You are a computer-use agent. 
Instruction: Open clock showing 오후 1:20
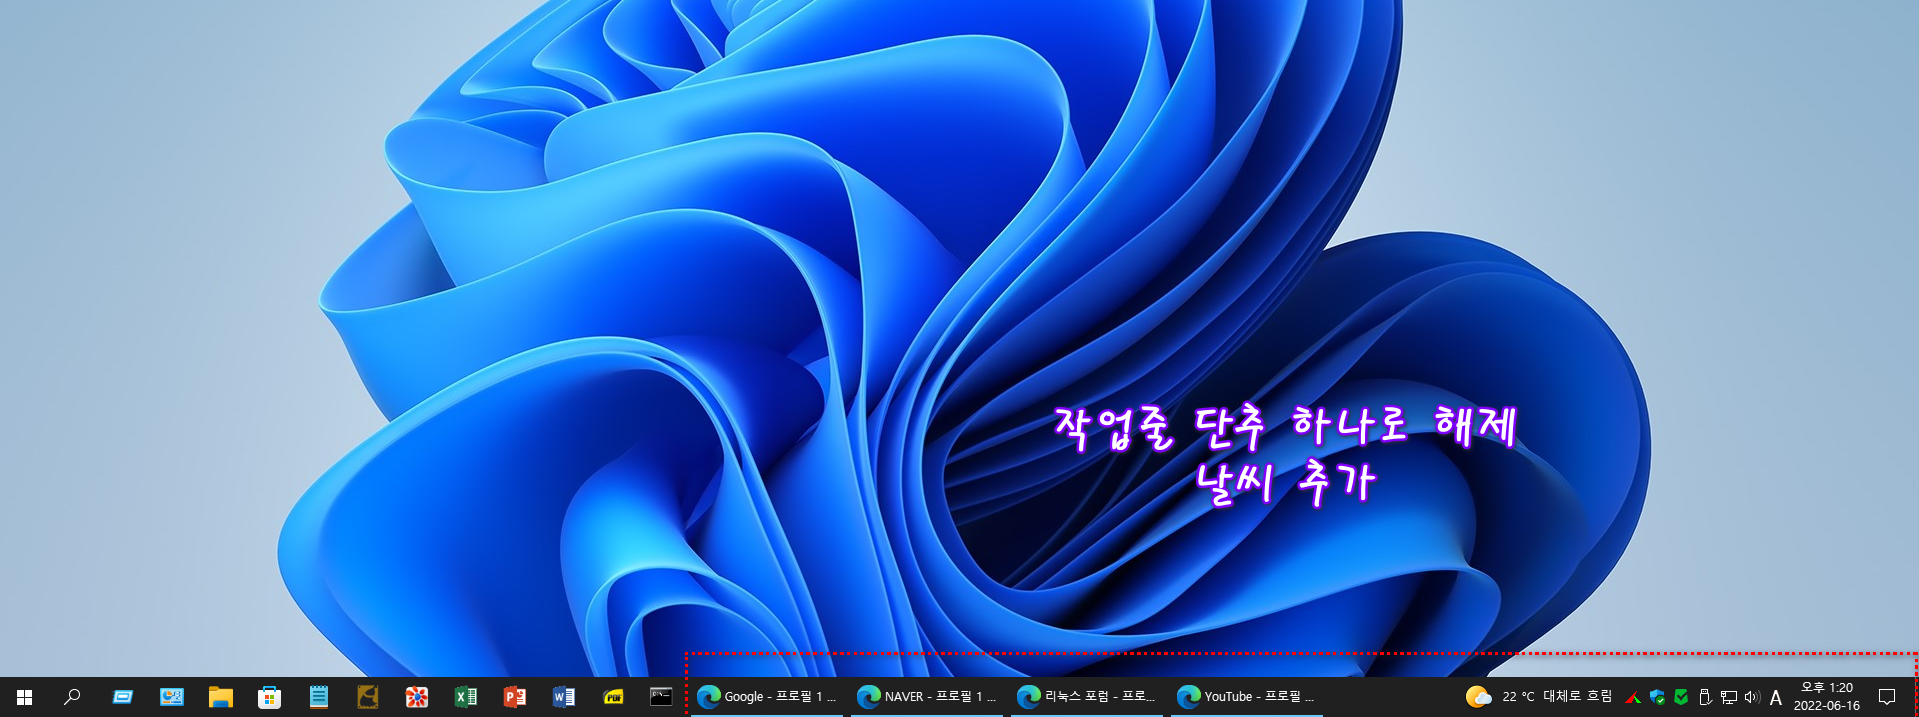click(x=1827, y=697)
